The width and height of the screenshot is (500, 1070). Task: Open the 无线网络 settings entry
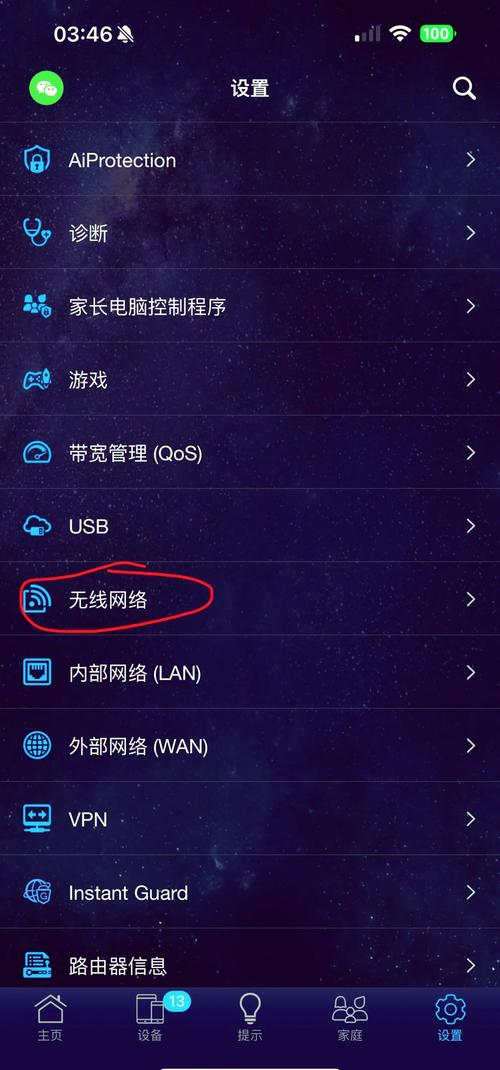click(x=250, y=600)
